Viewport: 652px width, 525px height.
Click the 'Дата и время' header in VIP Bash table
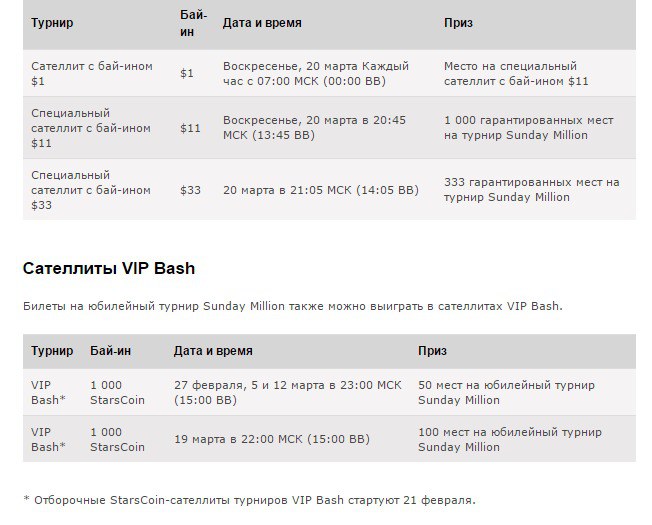tap(213, 351)
